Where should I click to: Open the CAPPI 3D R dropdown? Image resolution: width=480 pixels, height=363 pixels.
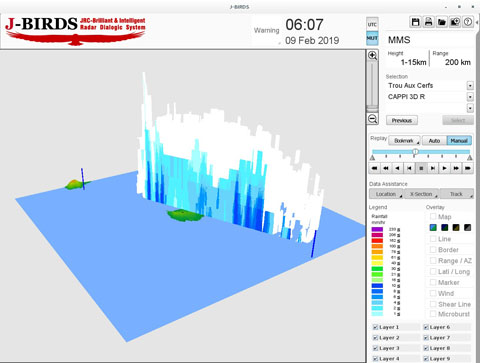[470, 97]
